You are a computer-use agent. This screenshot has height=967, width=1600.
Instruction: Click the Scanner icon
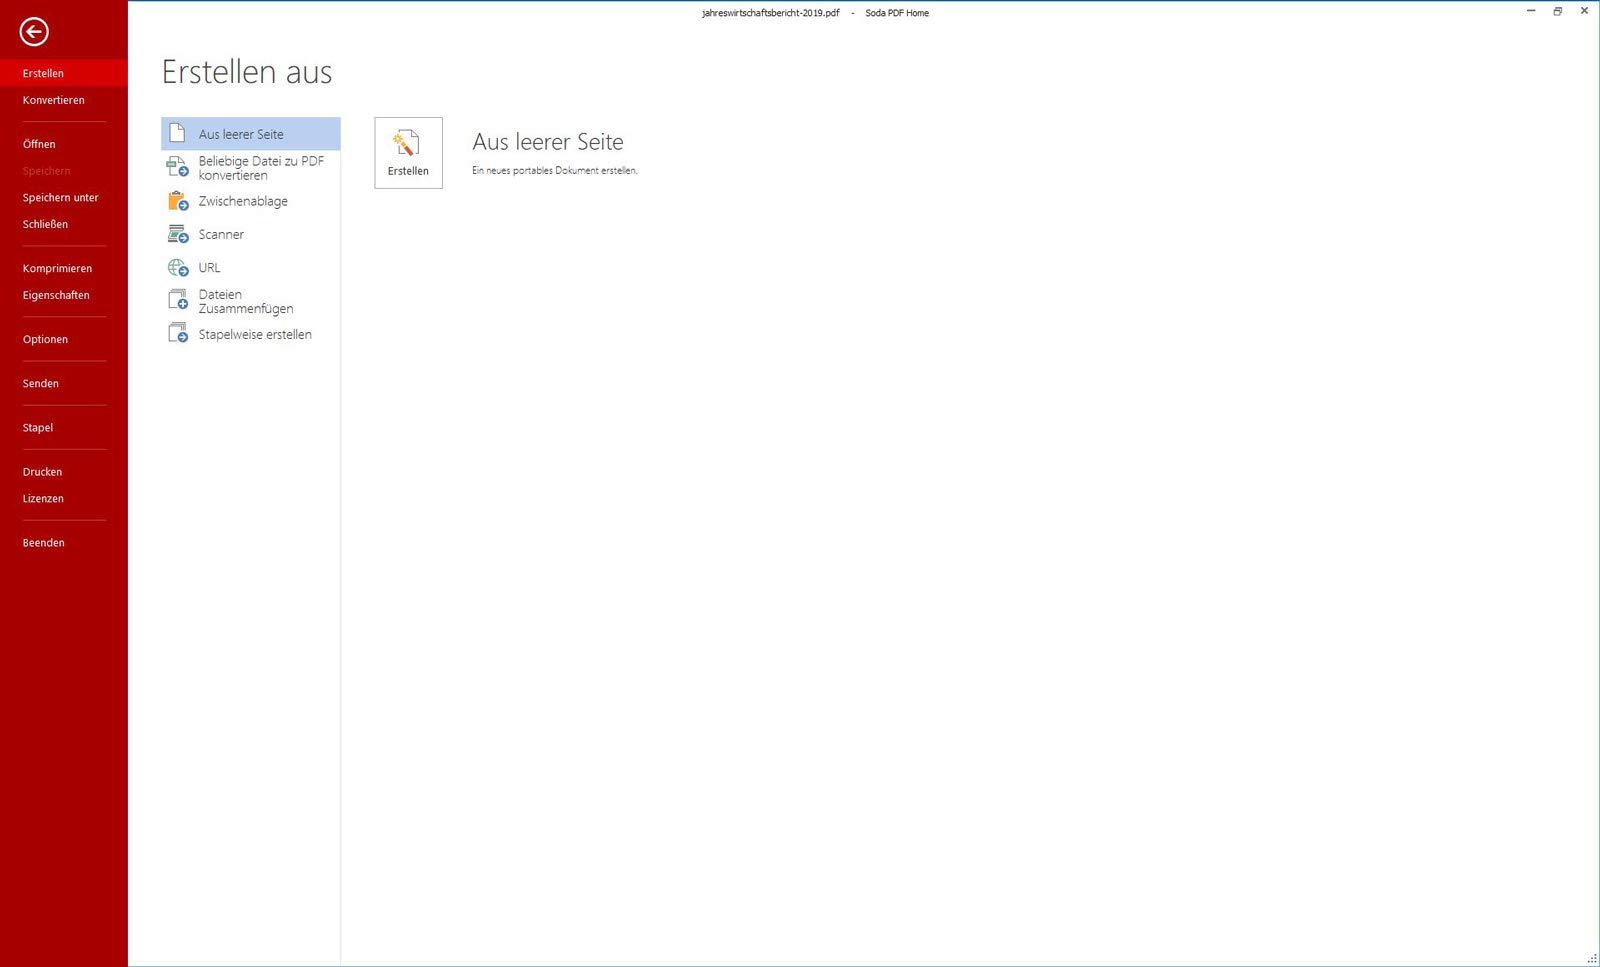pyautogui.click(x=178, y=234)
